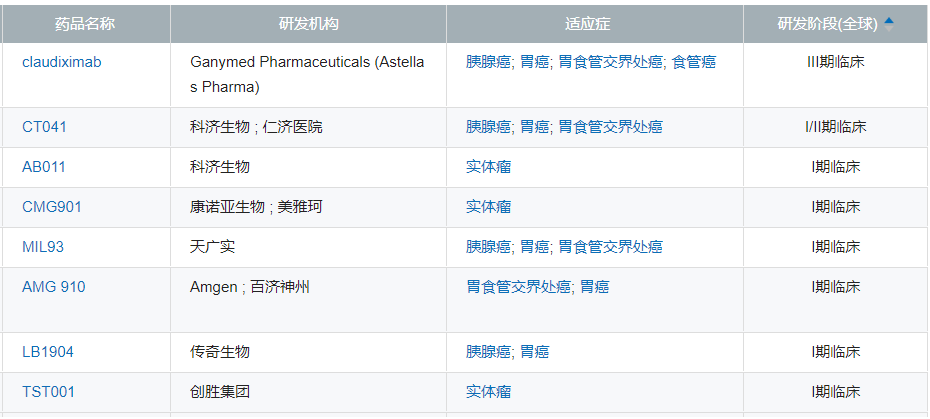Open the AMG 910 drug link
This screenshot has height=419, width=930.
(x=54, y=287)
